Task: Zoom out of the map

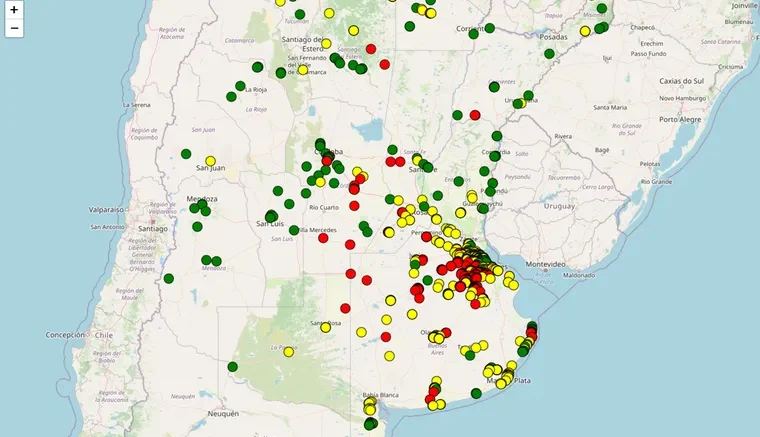Action: 14,28
